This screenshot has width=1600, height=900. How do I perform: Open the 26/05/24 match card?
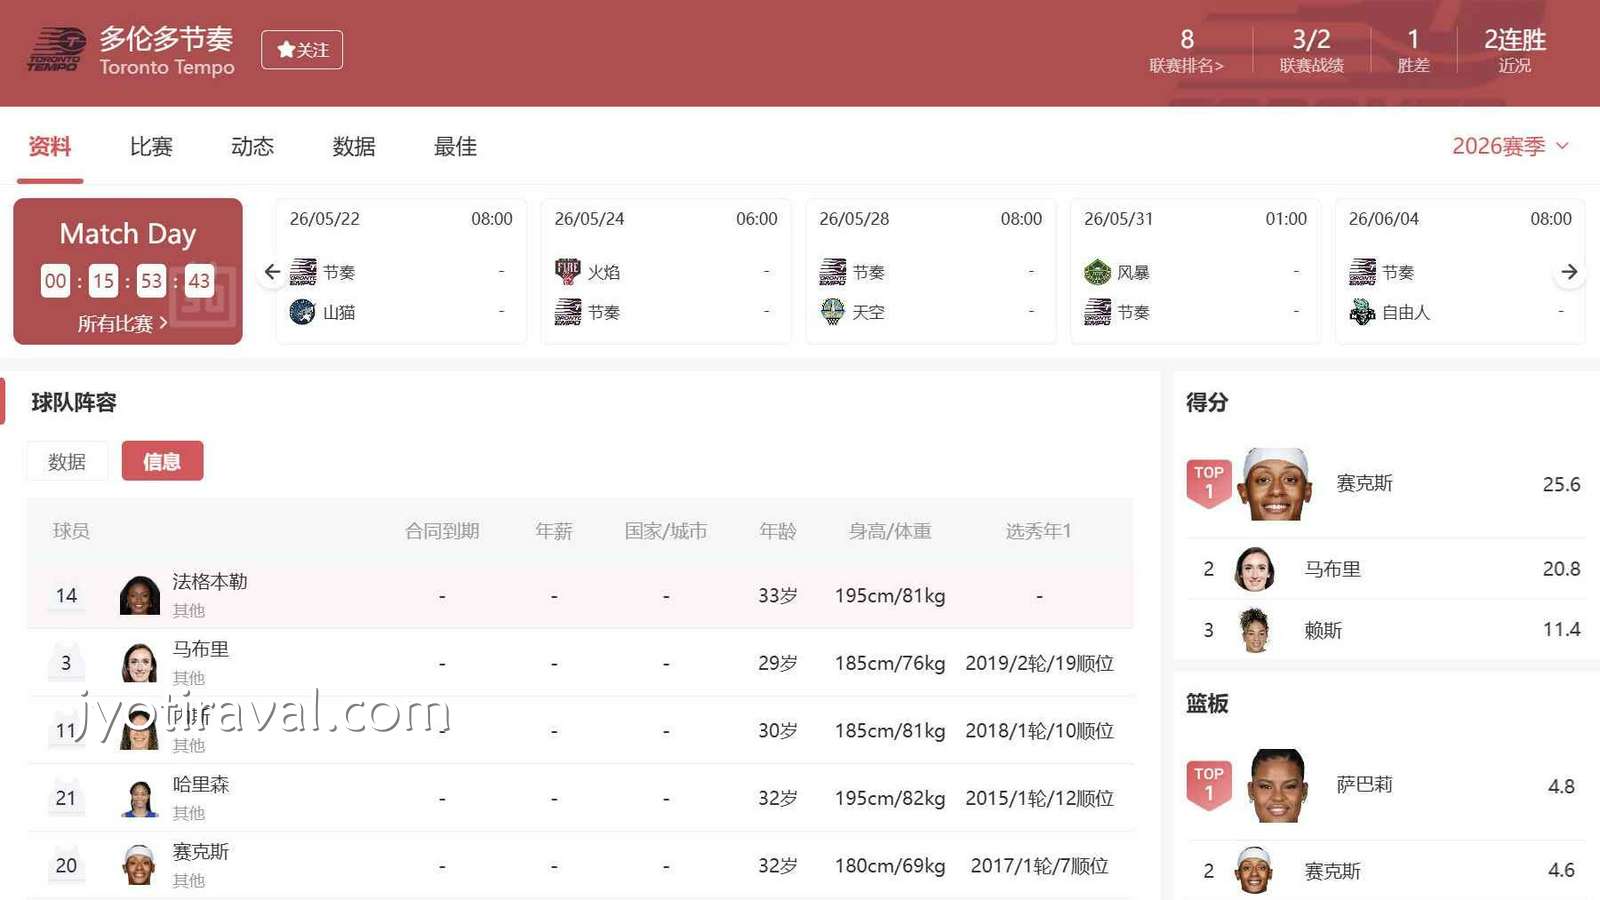pos(666,271)
